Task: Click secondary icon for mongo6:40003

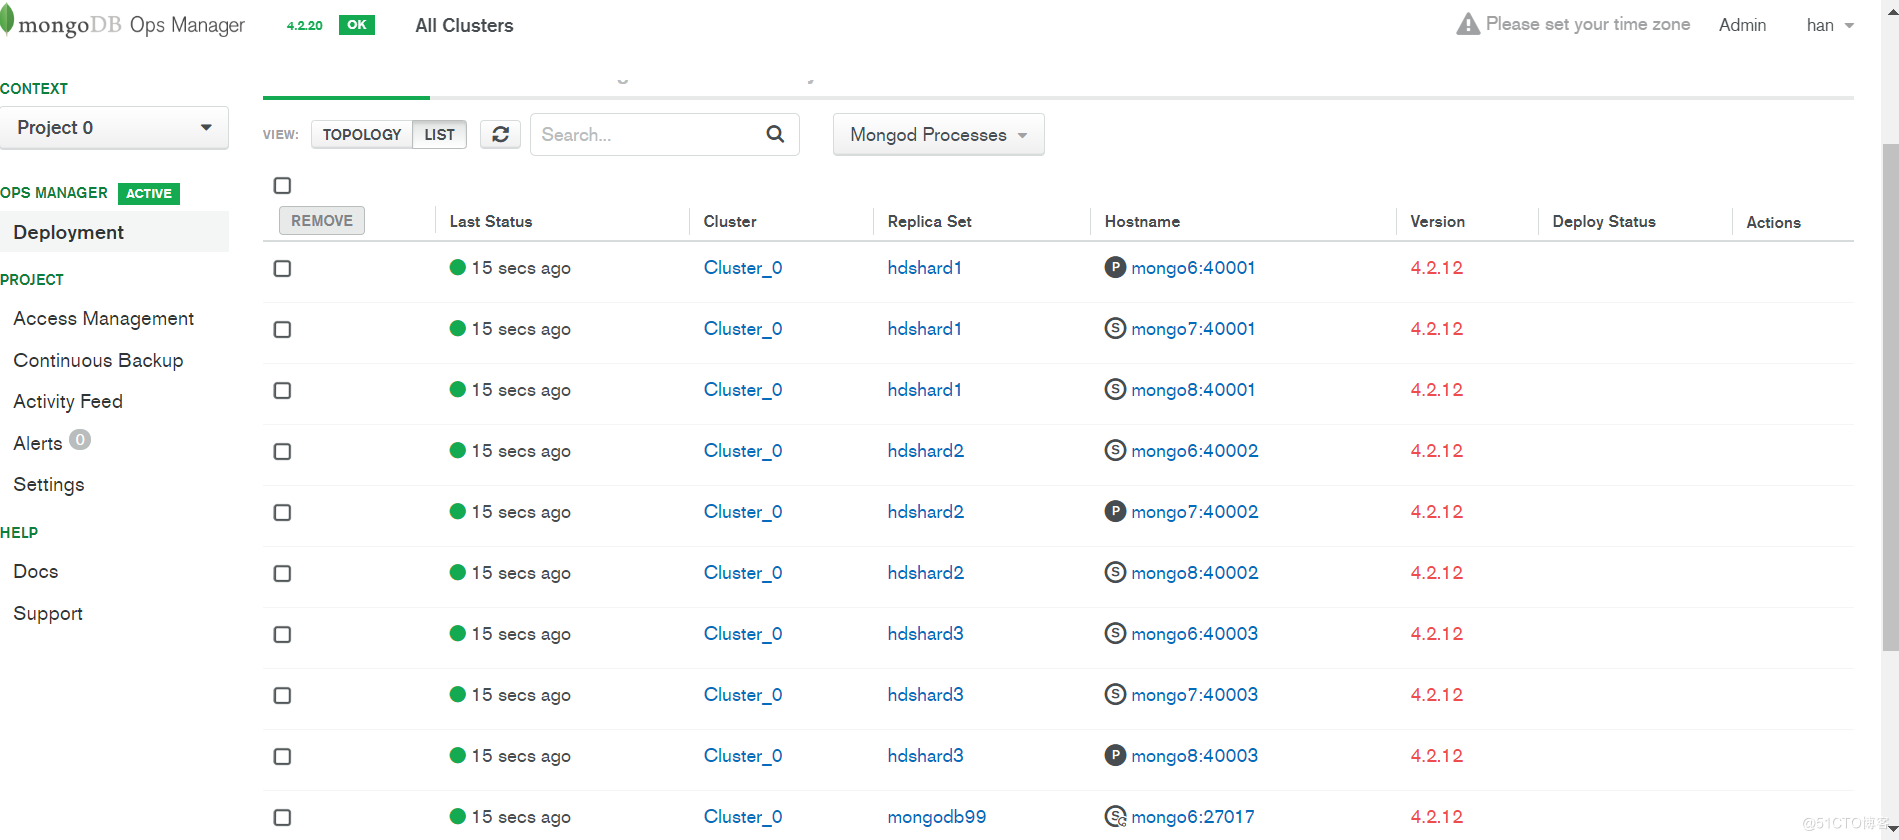Action: pyautogui.click(x=1115, y=633)
